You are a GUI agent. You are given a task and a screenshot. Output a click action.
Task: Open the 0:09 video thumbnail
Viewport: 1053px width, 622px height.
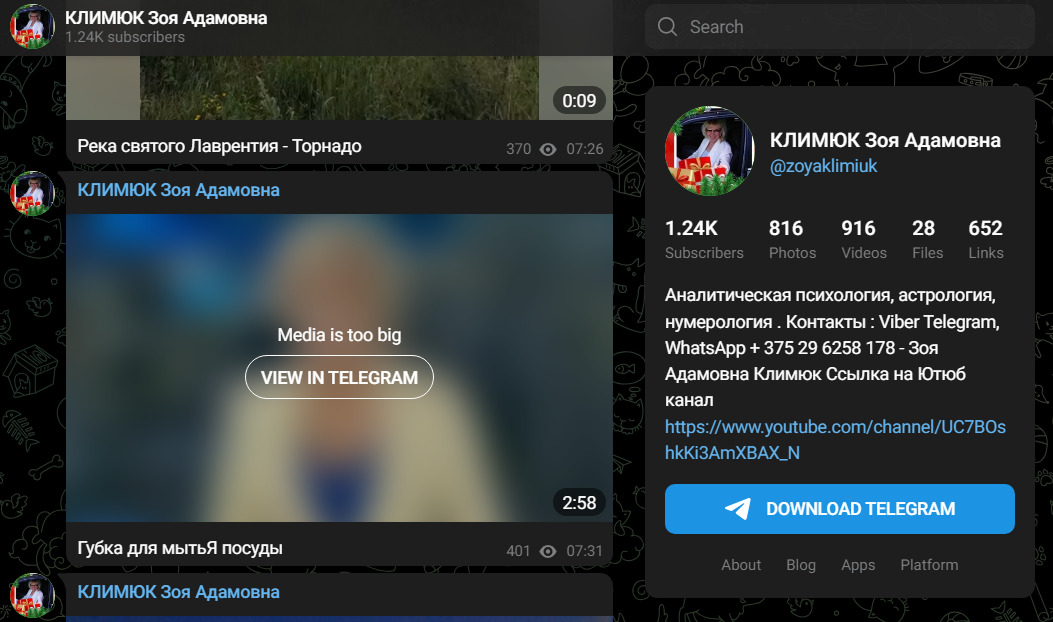(x=339, y=88)
